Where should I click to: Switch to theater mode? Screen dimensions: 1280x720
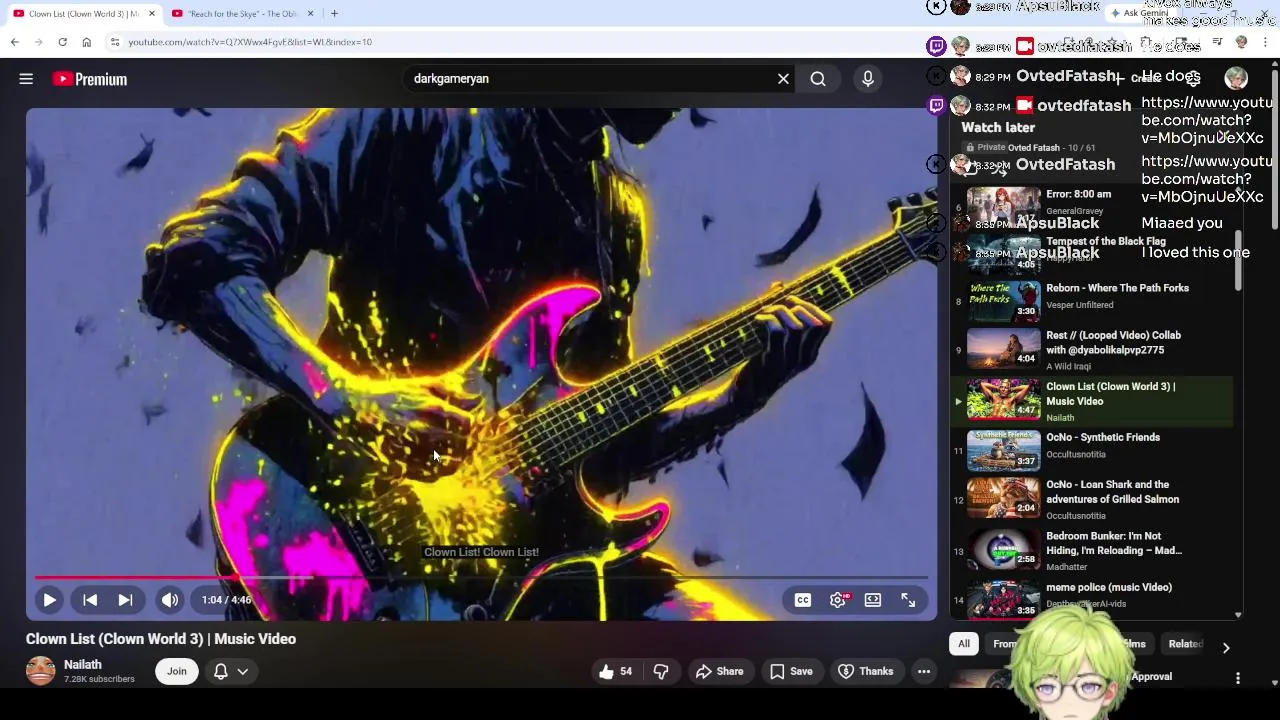[x=873, y=600]
